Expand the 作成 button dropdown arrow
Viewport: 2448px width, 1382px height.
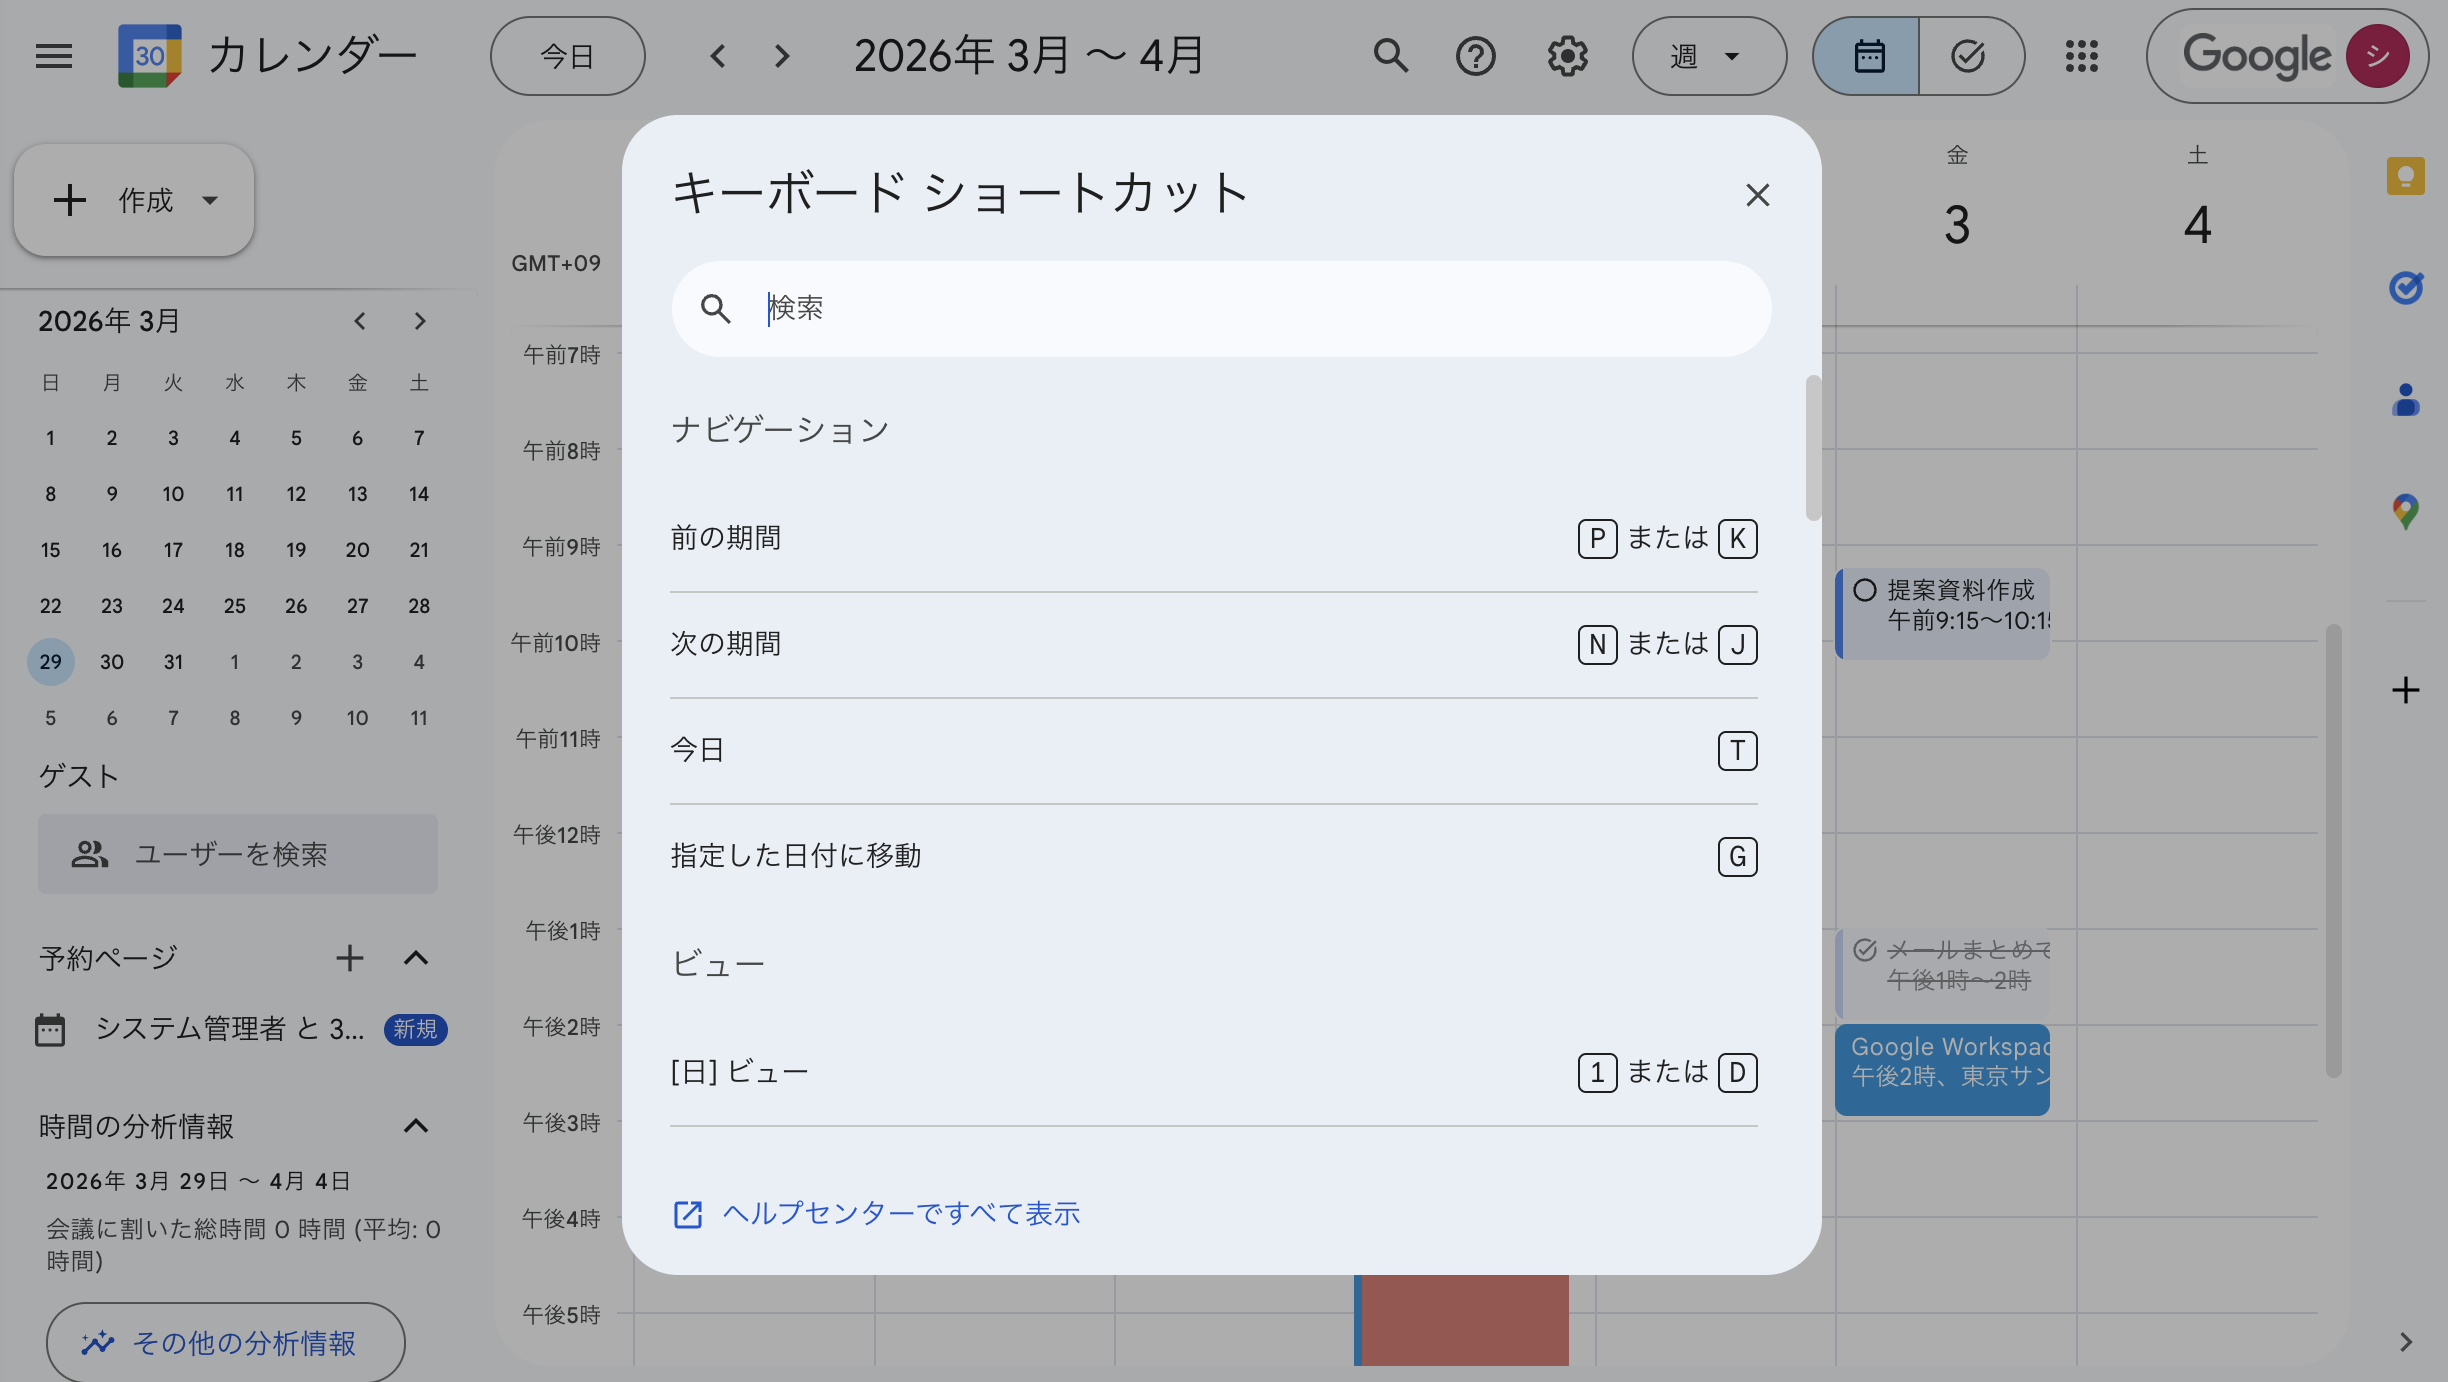tap(210, 200)
